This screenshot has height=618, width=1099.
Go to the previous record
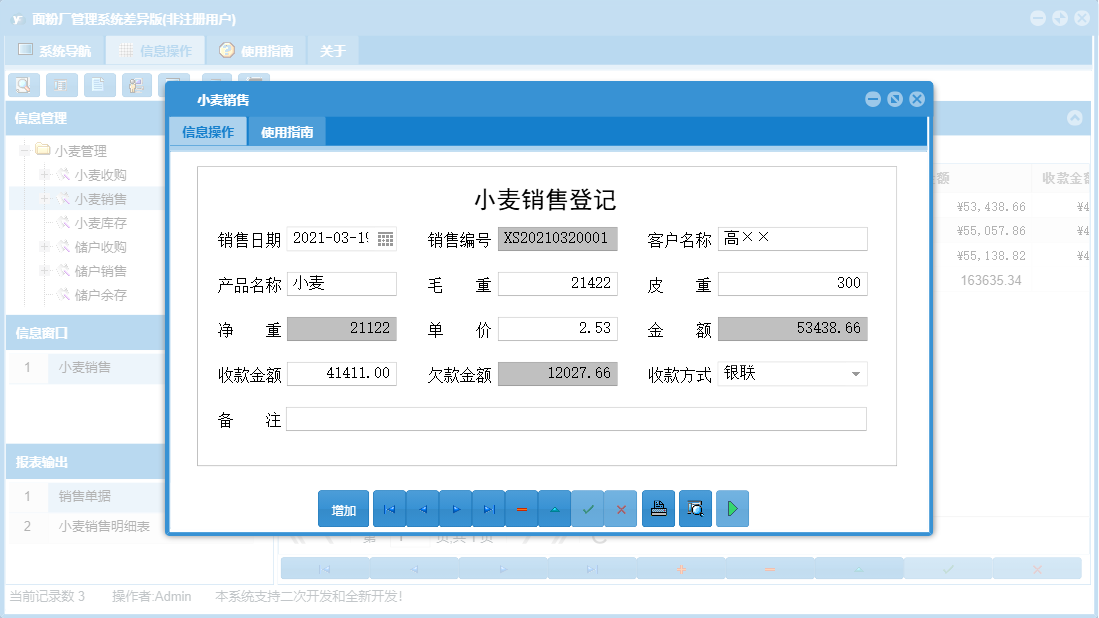pos(422,508)
